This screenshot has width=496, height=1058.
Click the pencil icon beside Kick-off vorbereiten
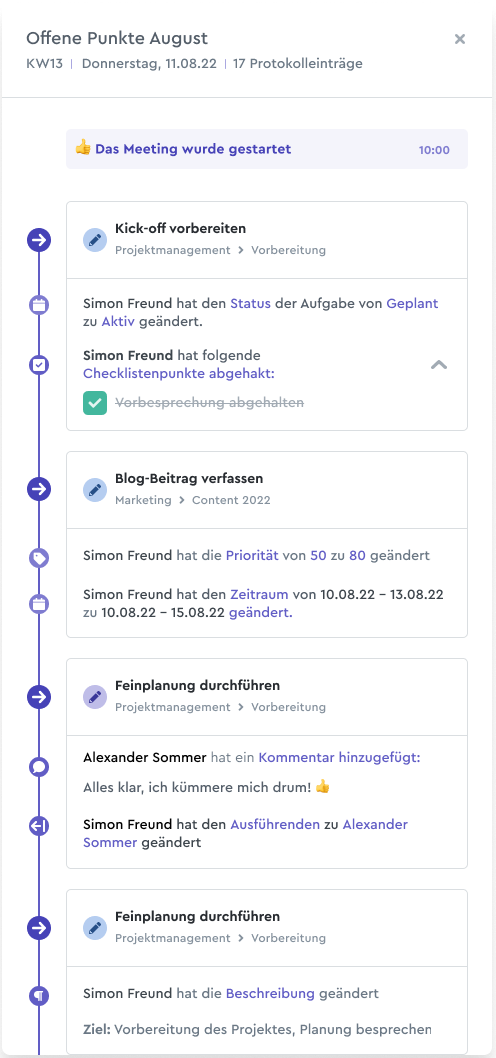click(x=94, y=240)
